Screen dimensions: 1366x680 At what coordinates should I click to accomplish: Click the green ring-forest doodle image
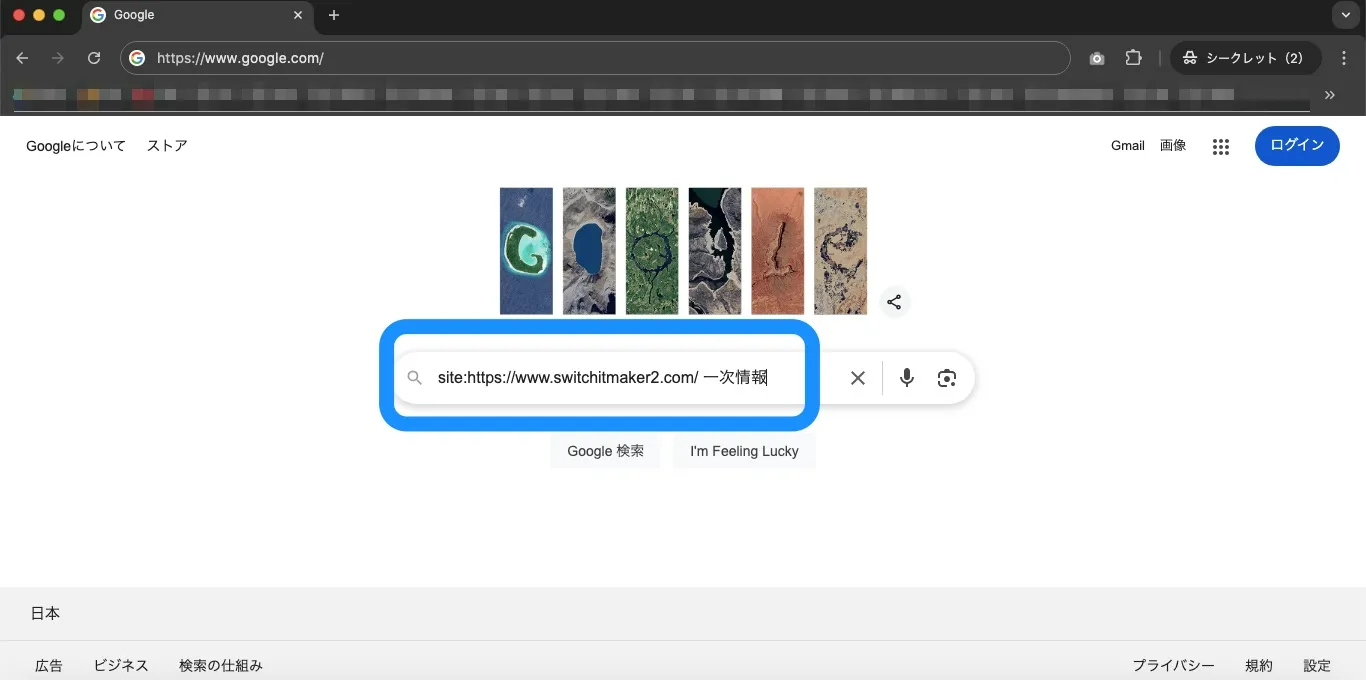click(x=652, y=251)
